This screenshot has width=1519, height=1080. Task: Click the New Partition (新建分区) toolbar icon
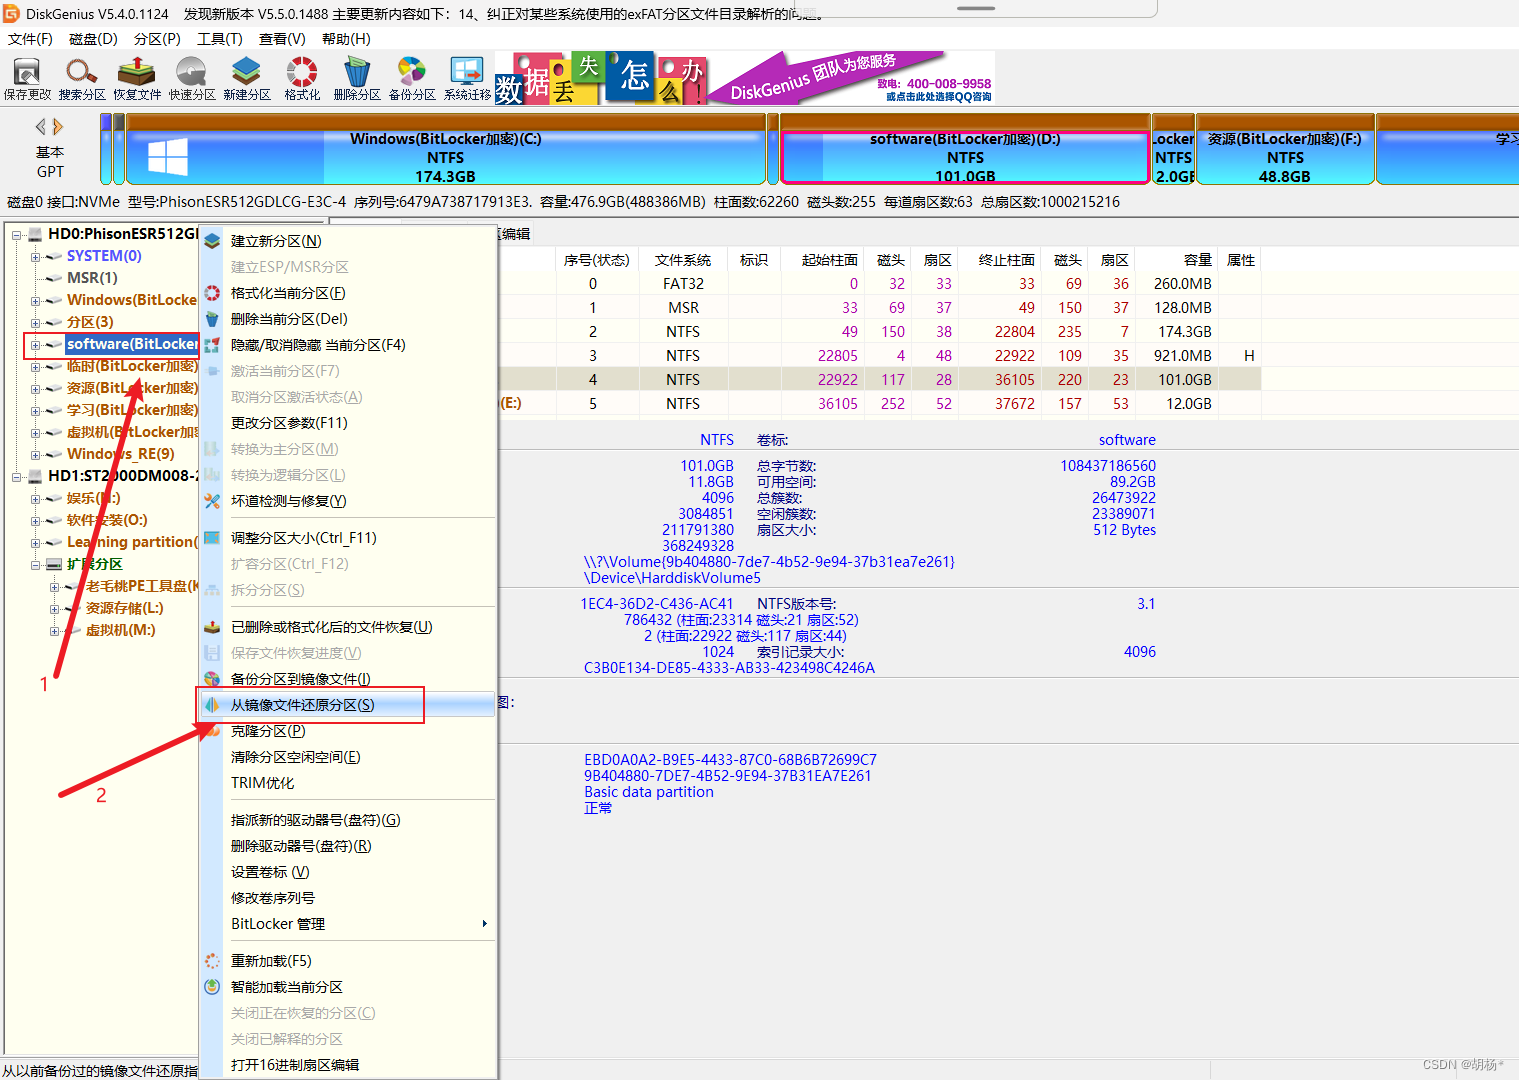pos(247,78)
